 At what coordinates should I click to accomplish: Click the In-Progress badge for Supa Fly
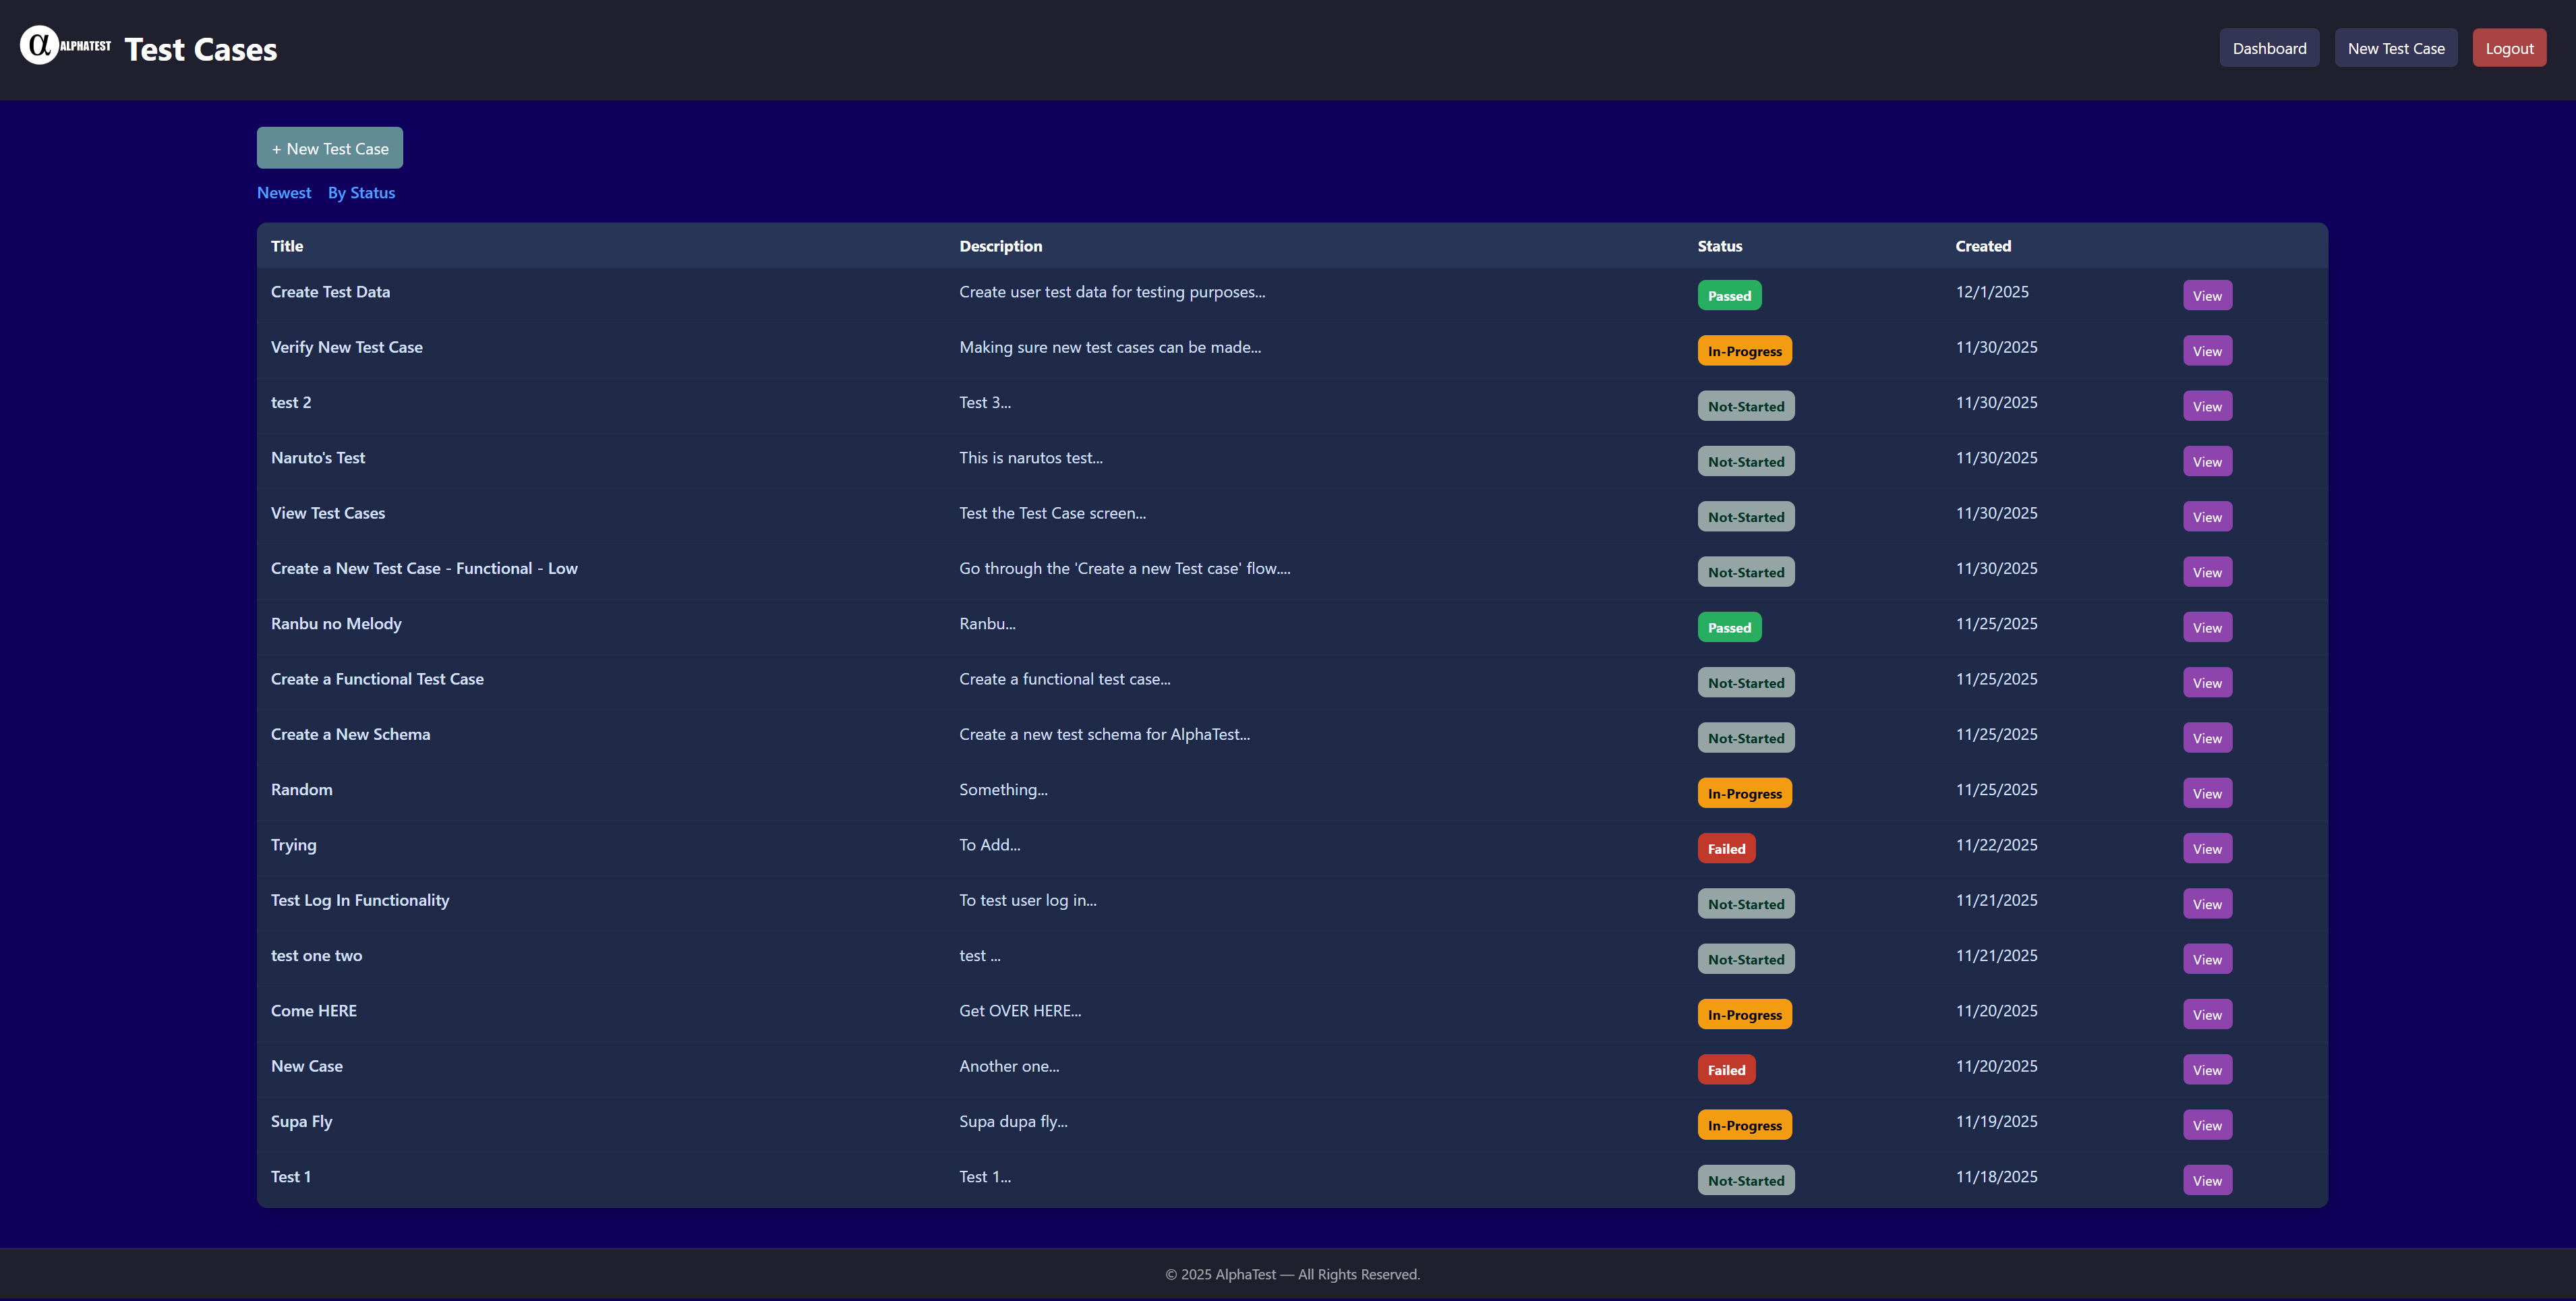[1743, 1125]
